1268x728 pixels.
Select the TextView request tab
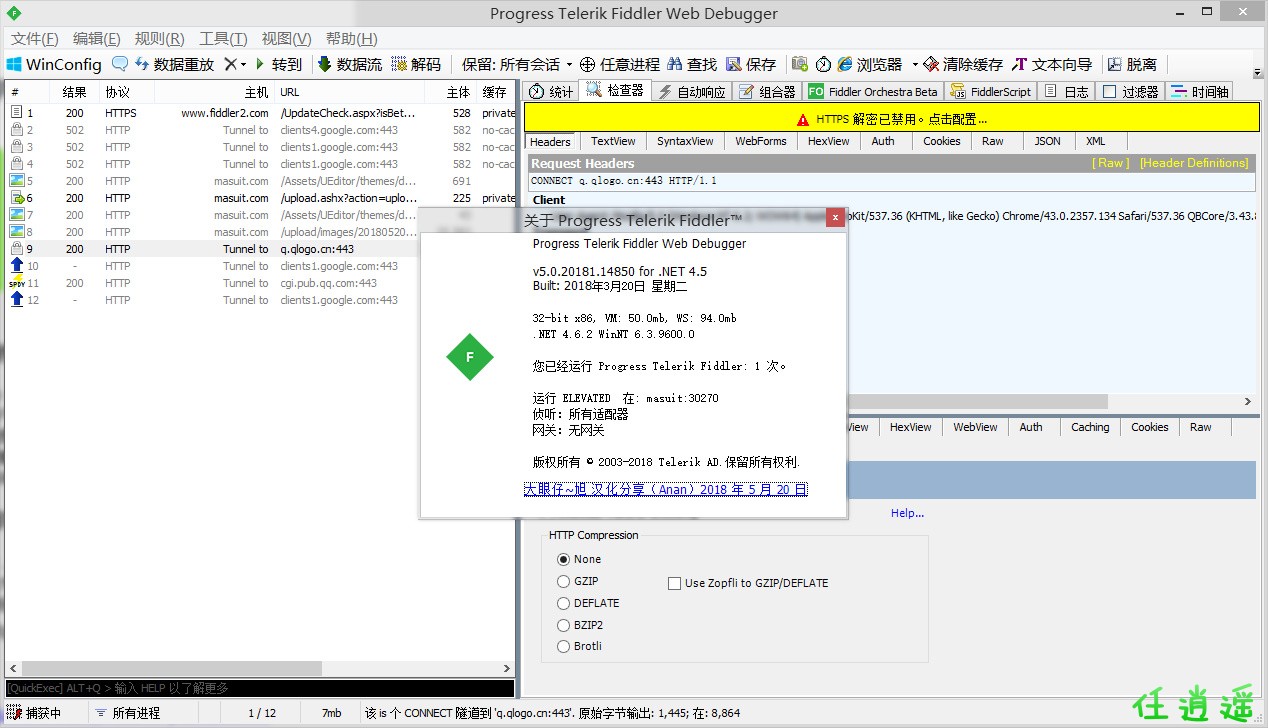[613, 141]
